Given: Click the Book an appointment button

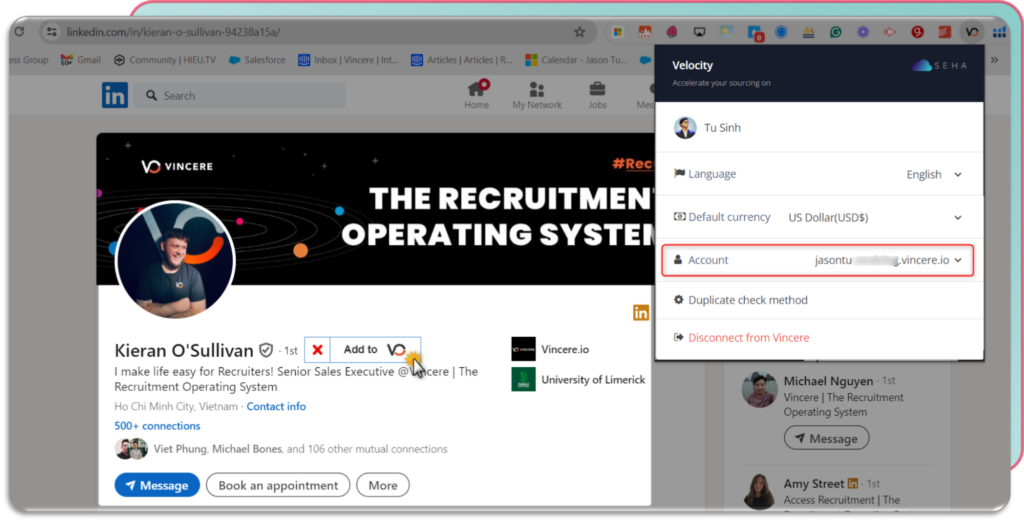Looking at the screenshot, I should [x=278, y=485].
